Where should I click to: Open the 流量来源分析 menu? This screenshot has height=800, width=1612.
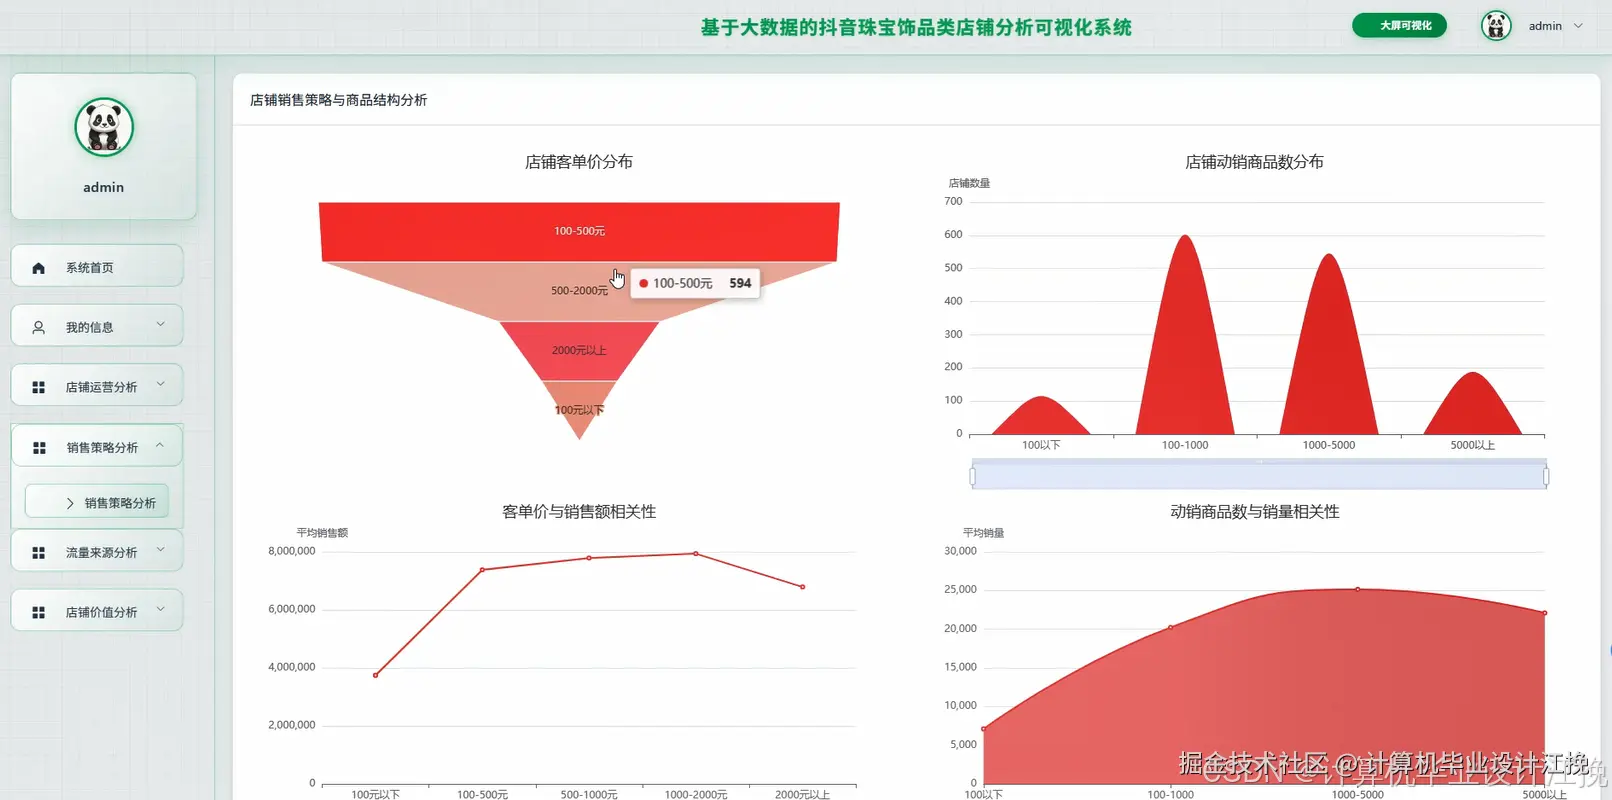97,551
